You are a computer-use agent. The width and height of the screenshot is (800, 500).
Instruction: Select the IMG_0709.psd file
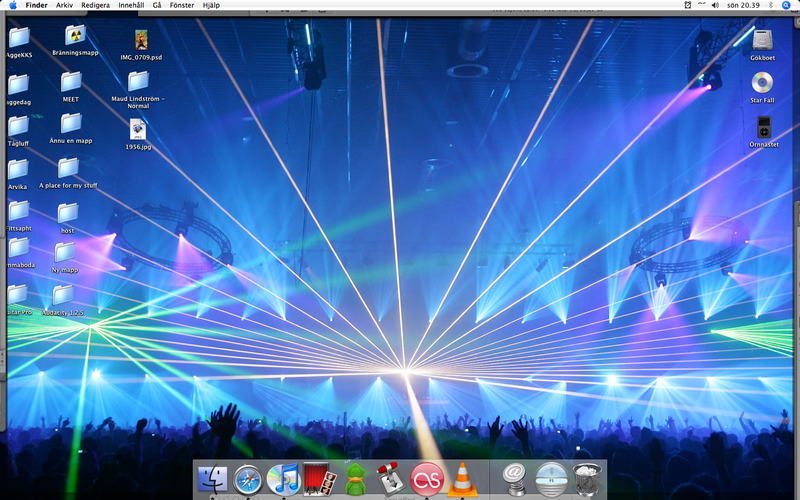[141, 40]
